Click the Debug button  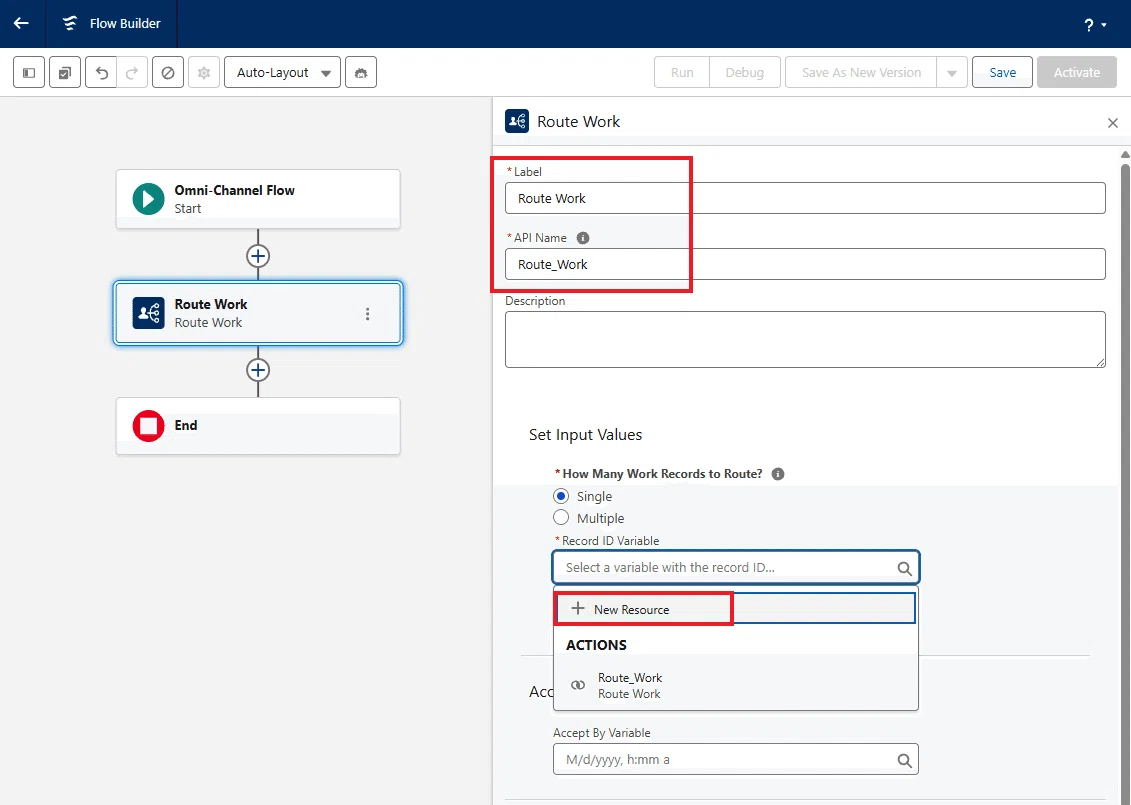[x=744, y=72]
